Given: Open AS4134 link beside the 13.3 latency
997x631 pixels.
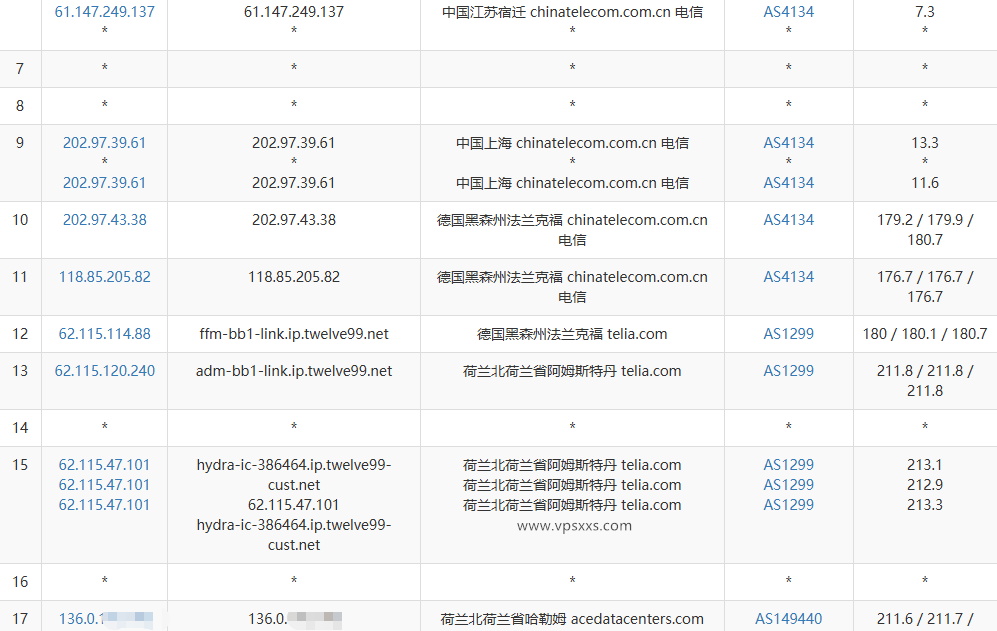Looking at the screenshot, I should [x=788, y=142].
